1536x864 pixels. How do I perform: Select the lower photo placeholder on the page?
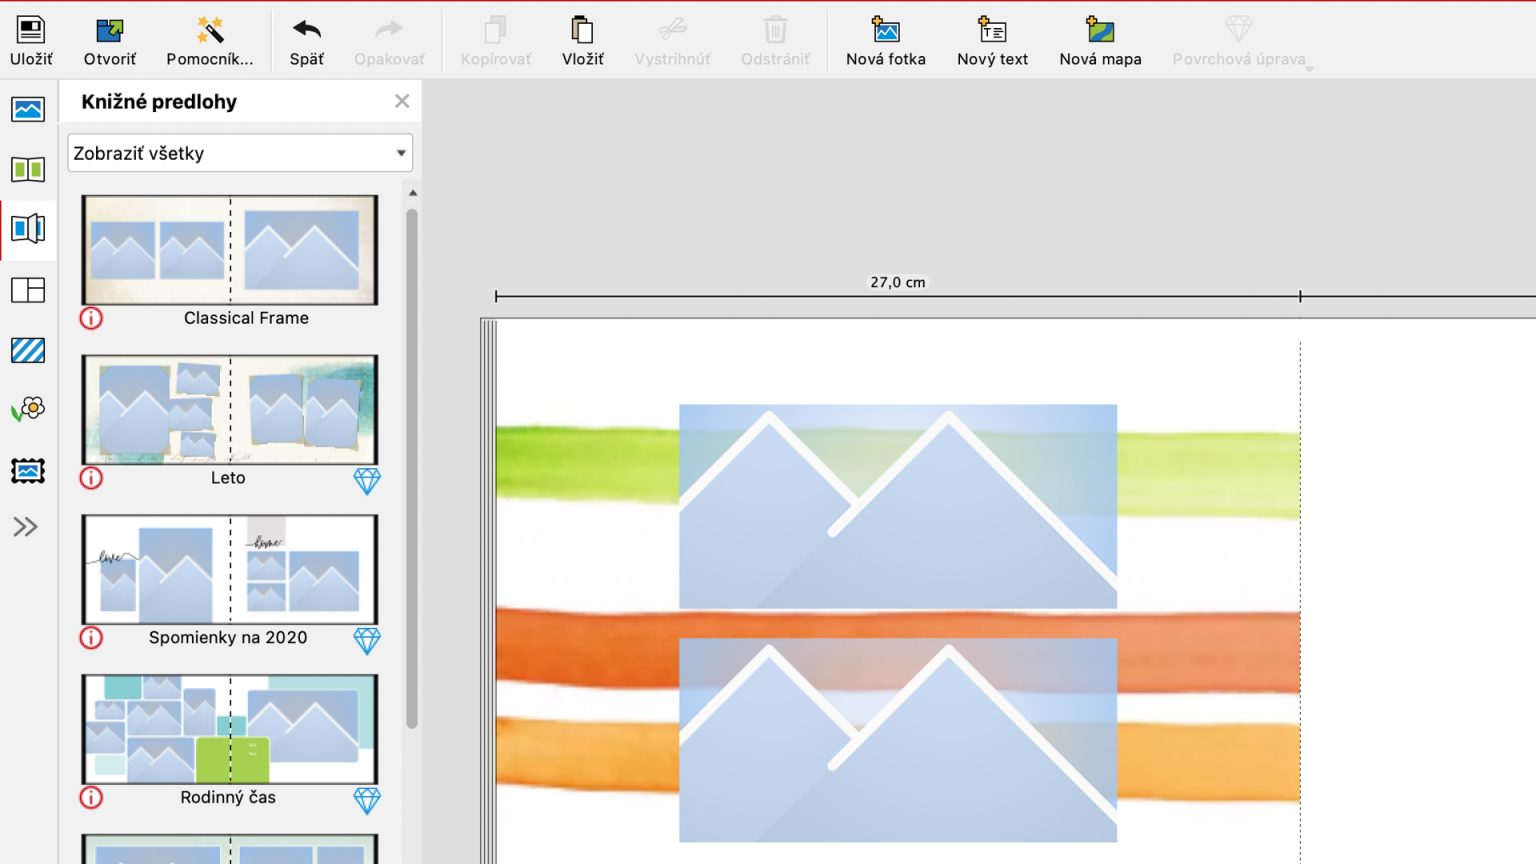pos(898,740)
